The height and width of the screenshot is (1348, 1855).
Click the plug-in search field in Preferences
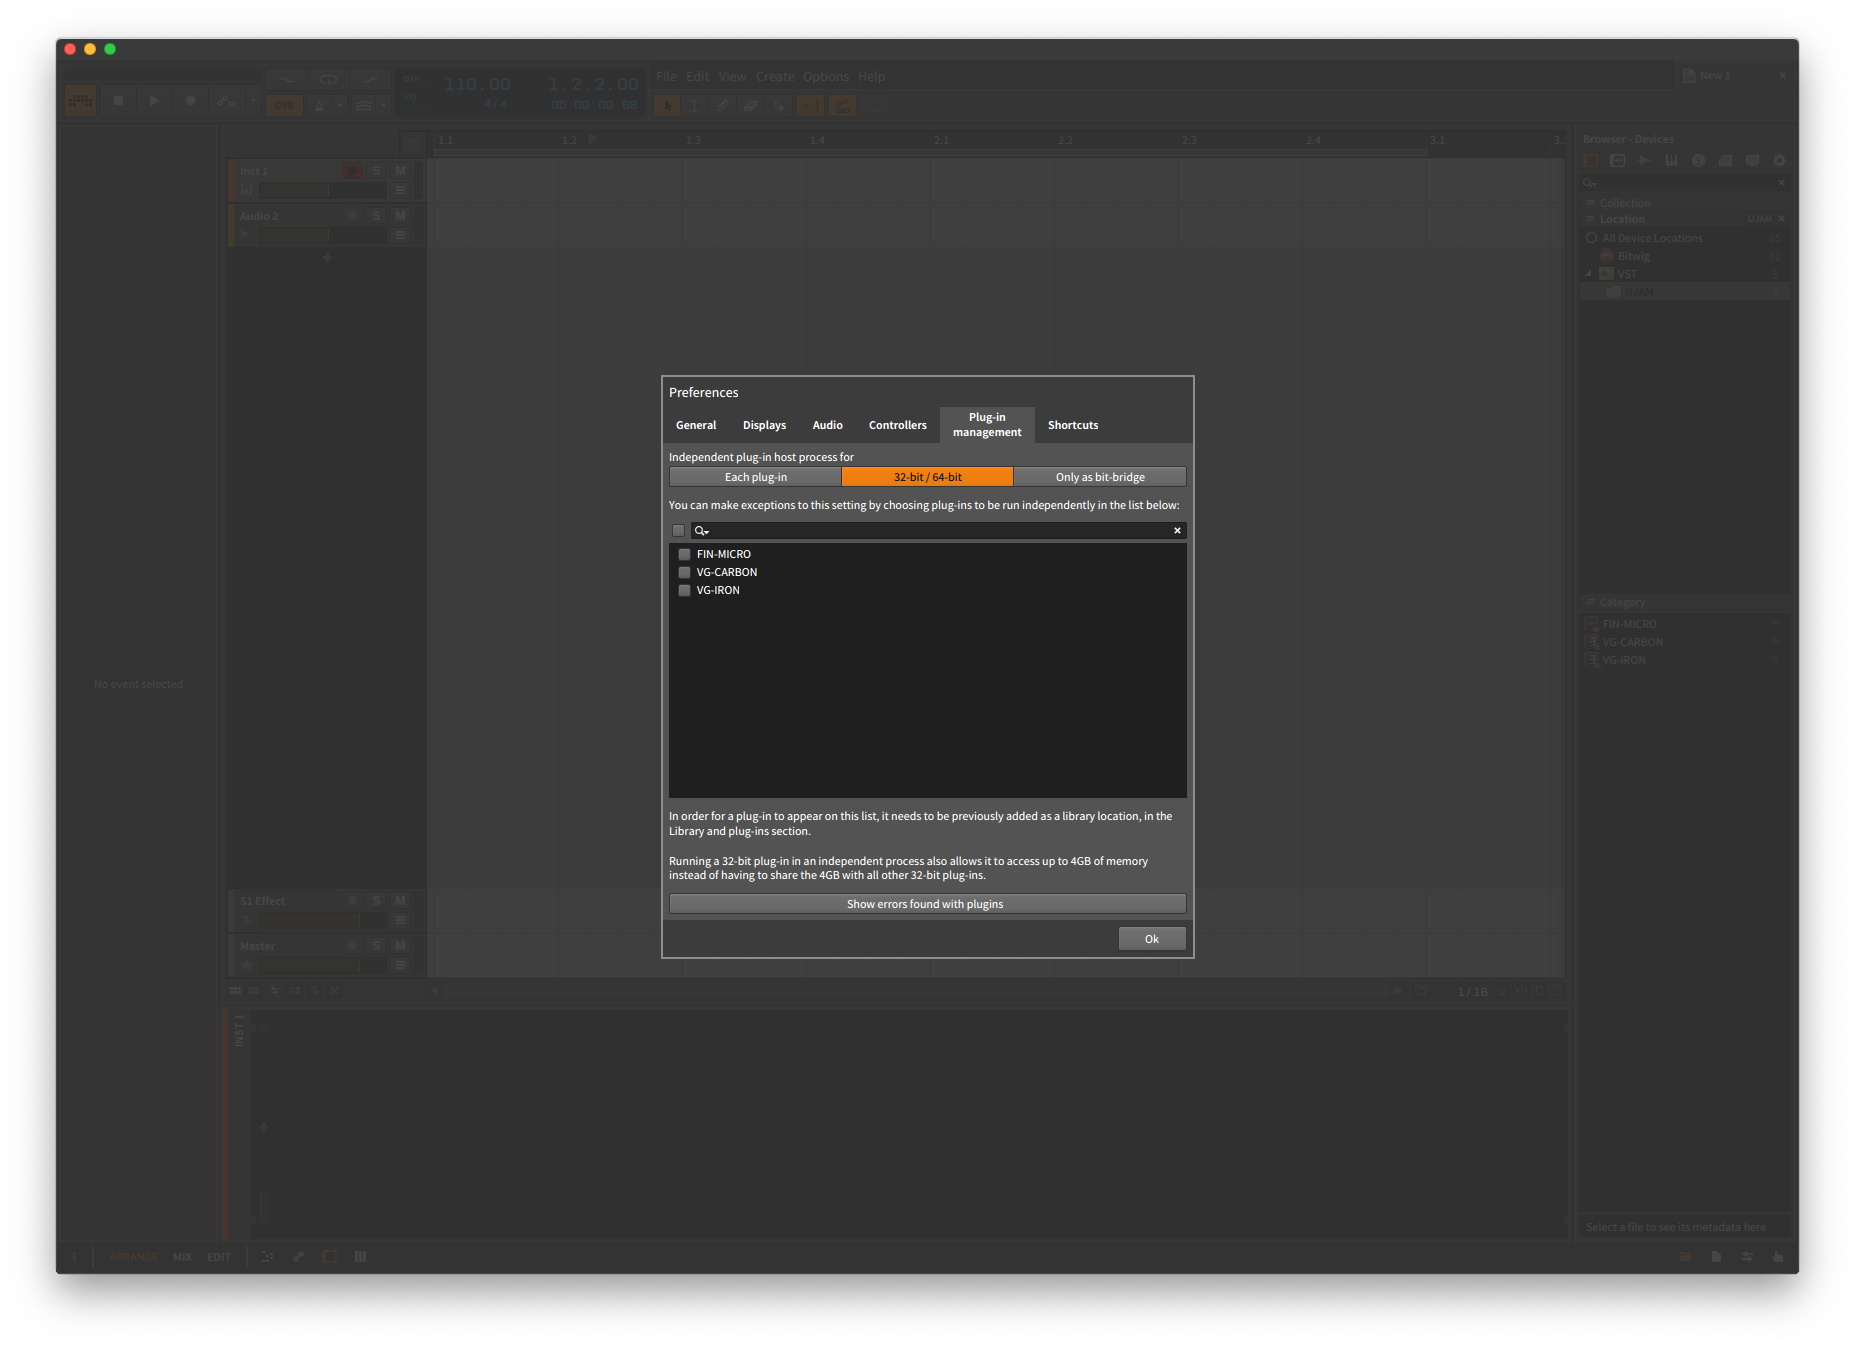[x=940, y=530]
